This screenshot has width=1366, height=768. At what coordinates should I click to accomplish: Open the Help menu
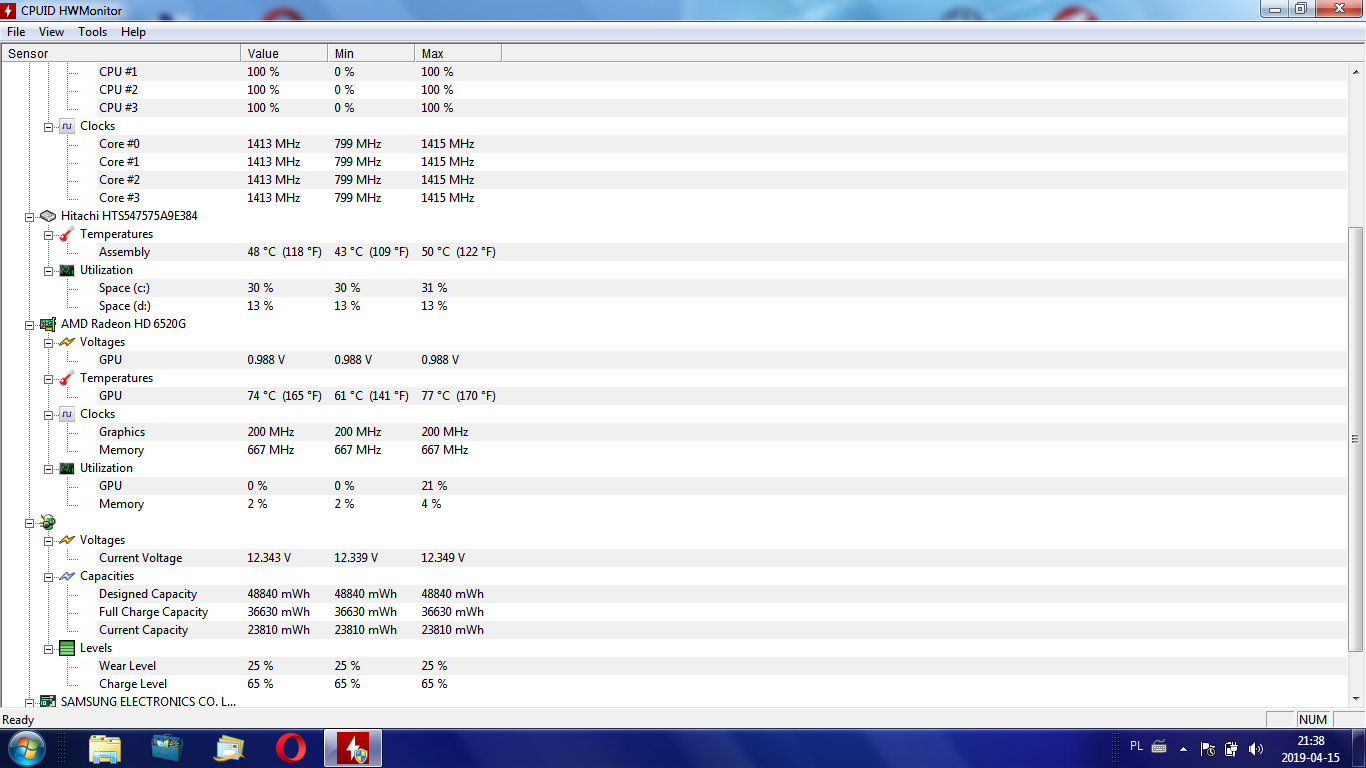click(x=133, y=32)
